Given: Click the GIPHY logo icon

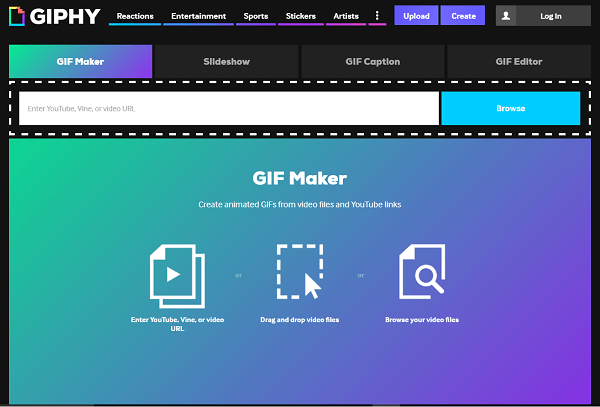Looking at the screenshot, I should [x=17, y=16].
